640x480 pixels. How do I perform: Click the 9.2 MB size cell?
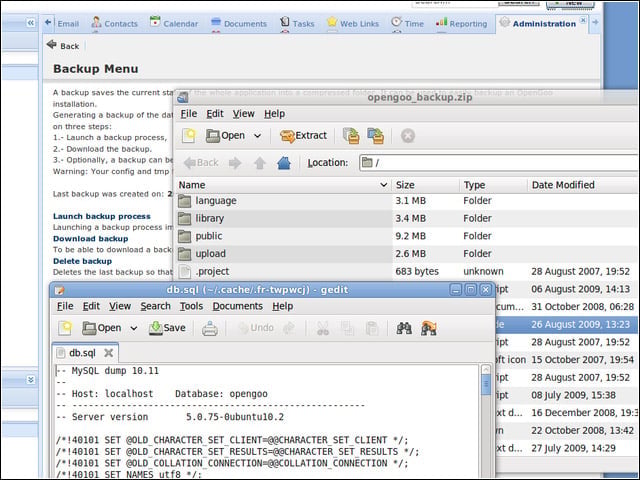(410, 236)
